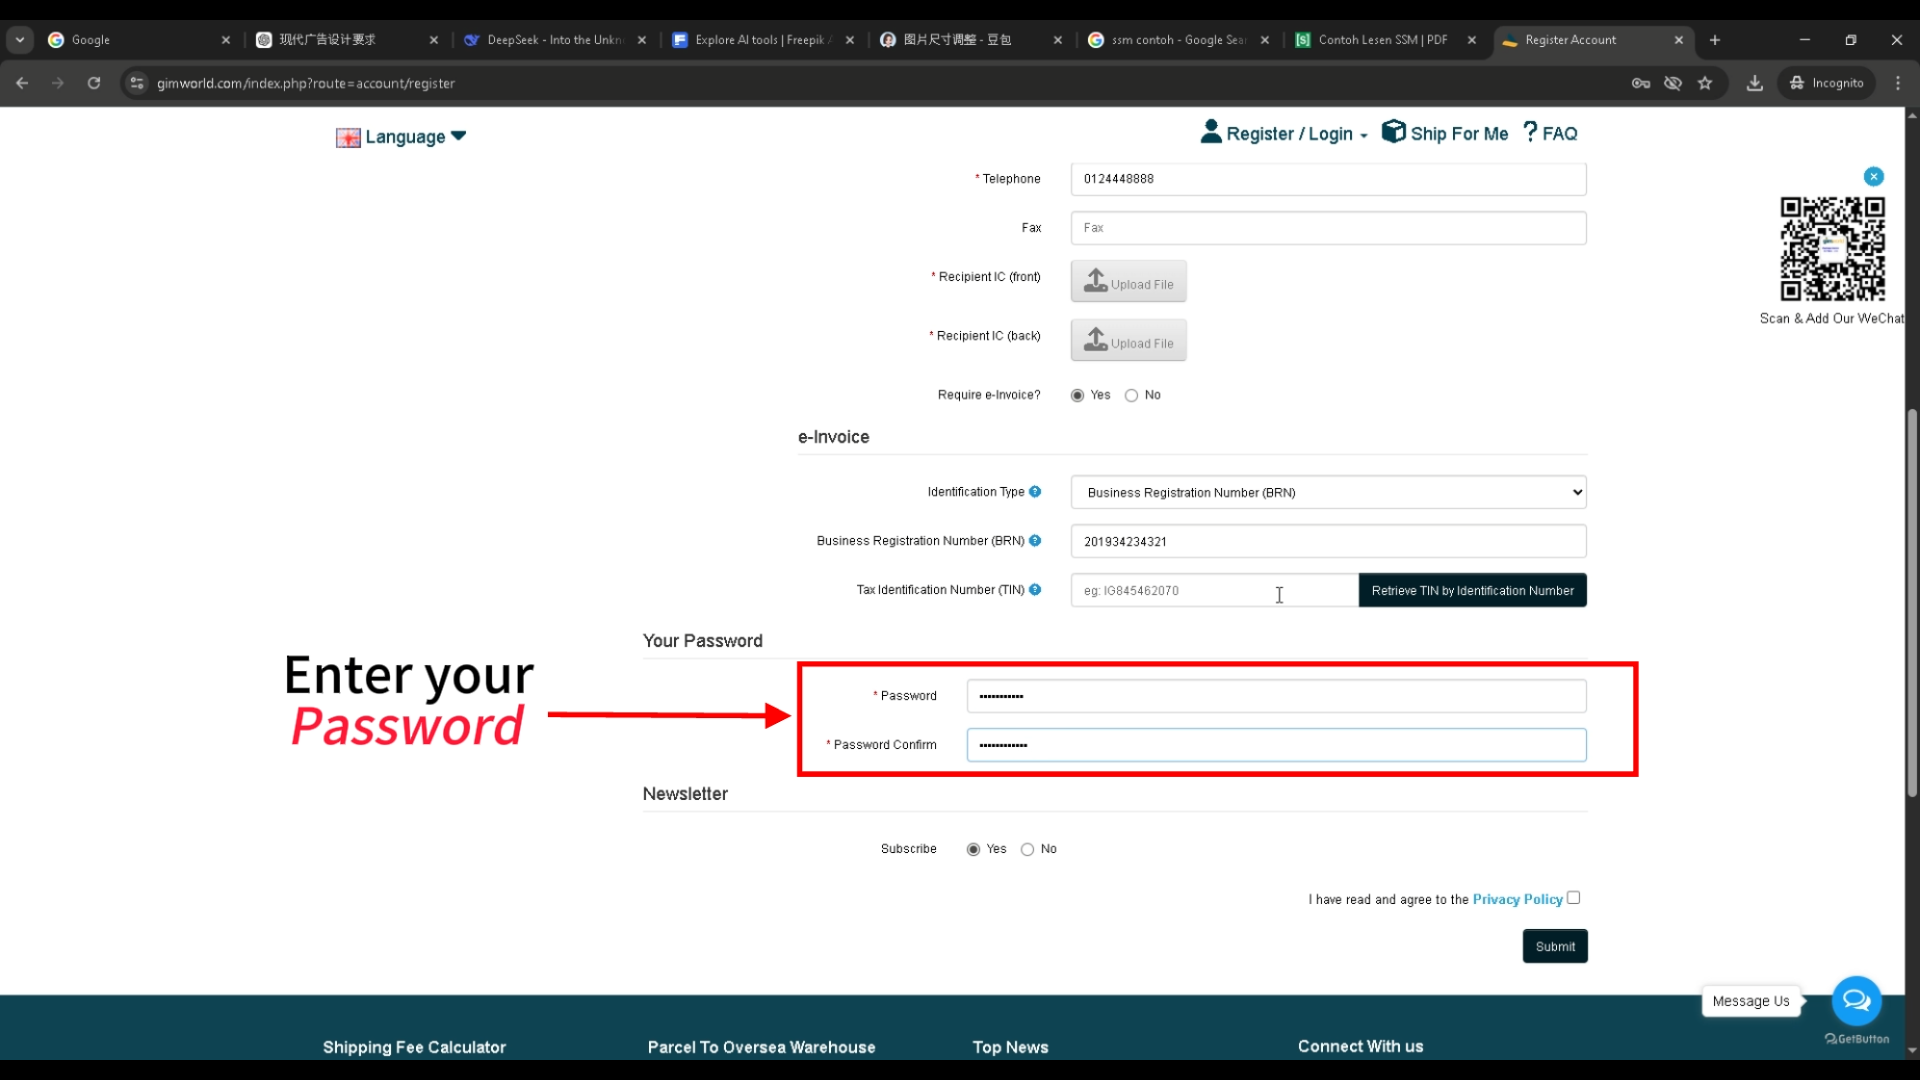Click the browser downloads icon
This screenshot has width=1920, height=1080.
click(1754, 83)
